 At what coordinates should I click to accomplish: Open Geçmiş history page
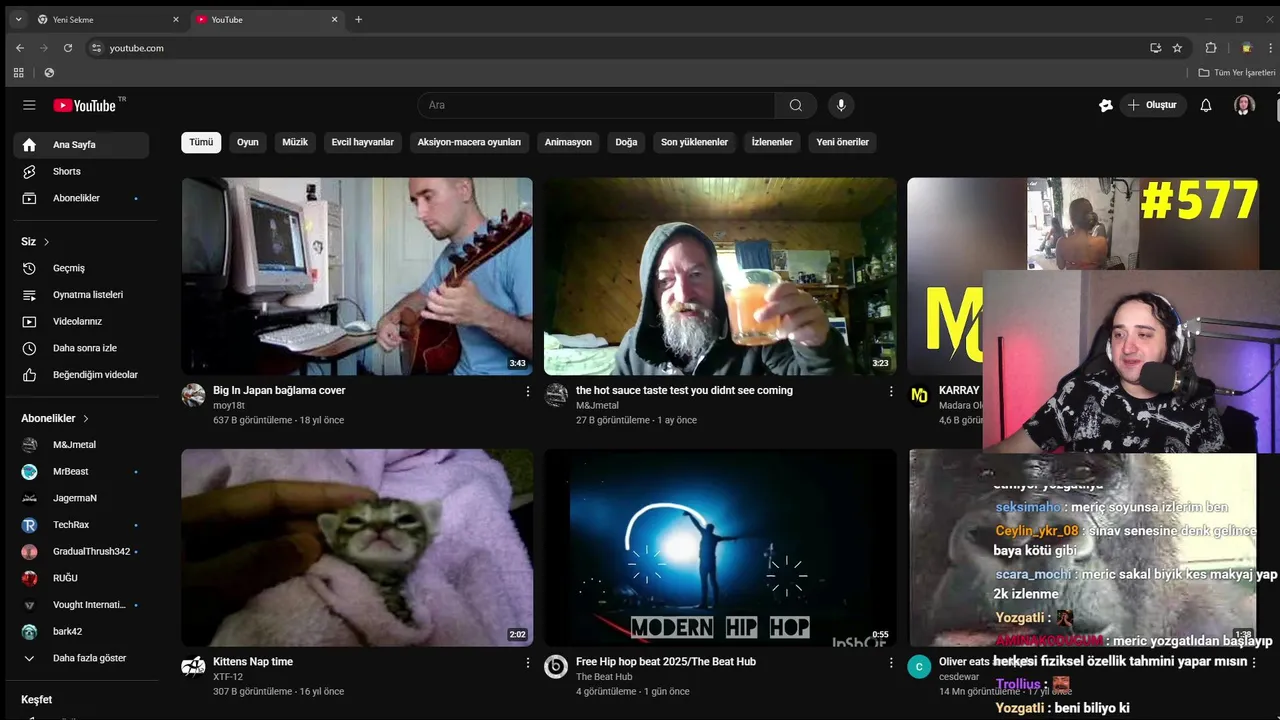pos(81,268)
